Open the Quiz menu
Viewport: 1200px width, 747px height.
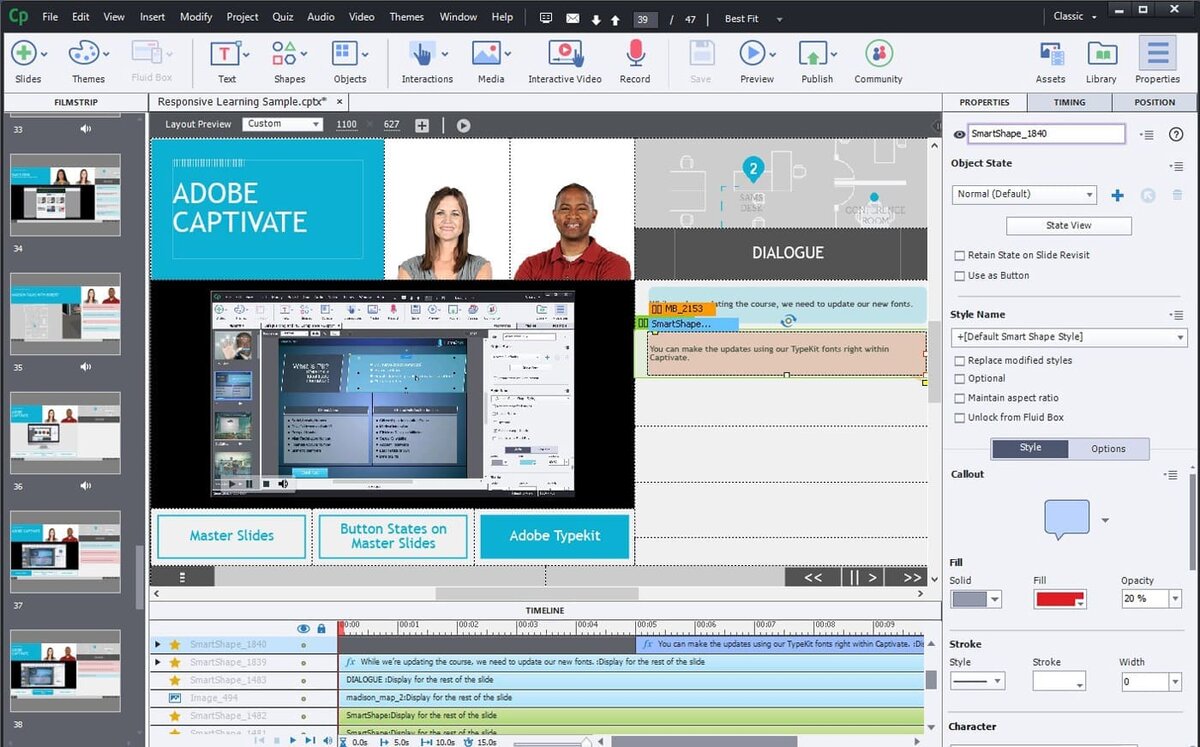click(x=283, y=17)
